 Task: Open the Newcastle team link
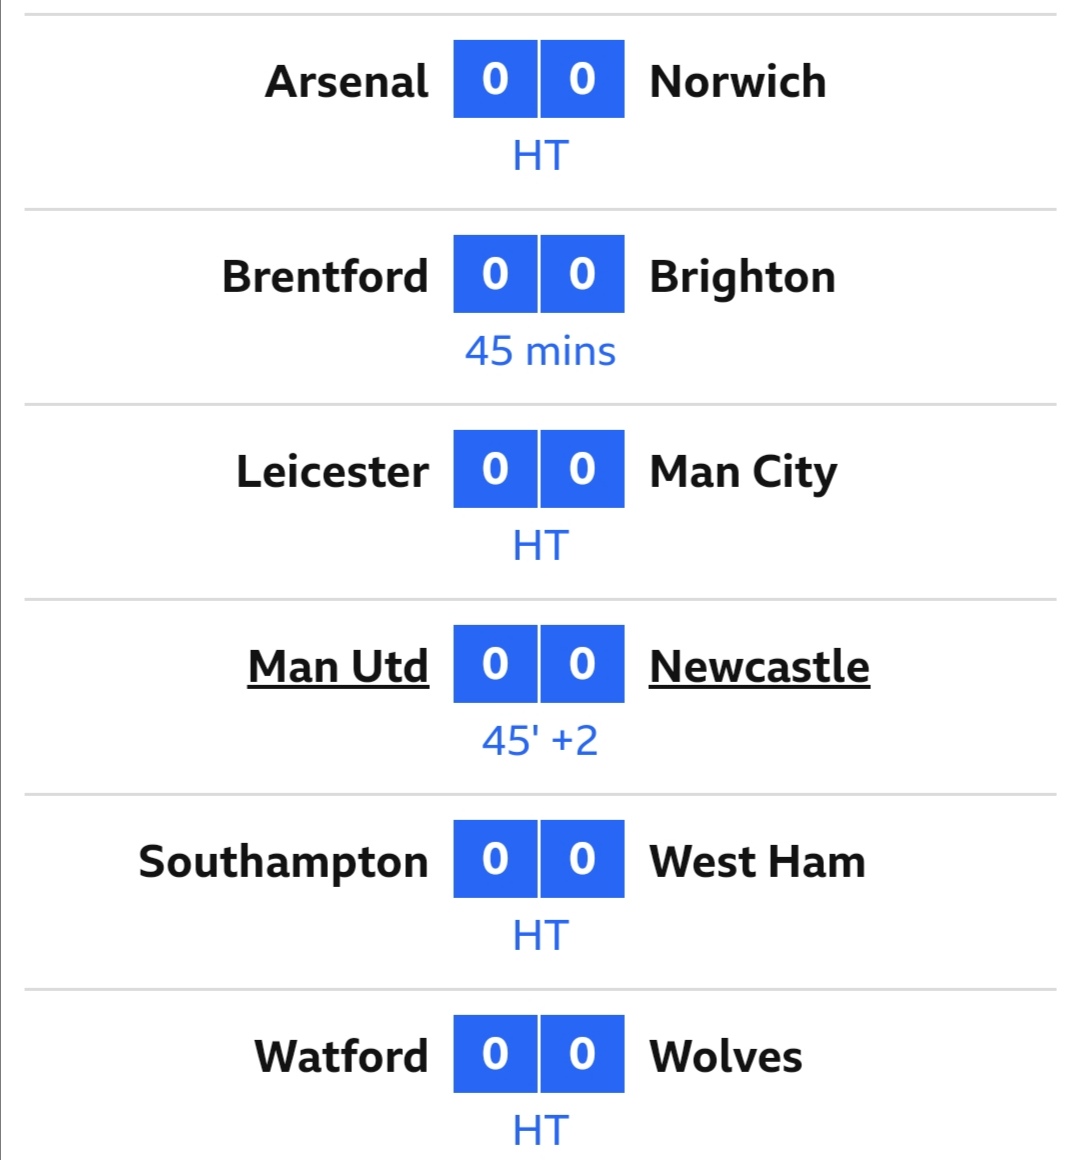(x=759, y=666)
